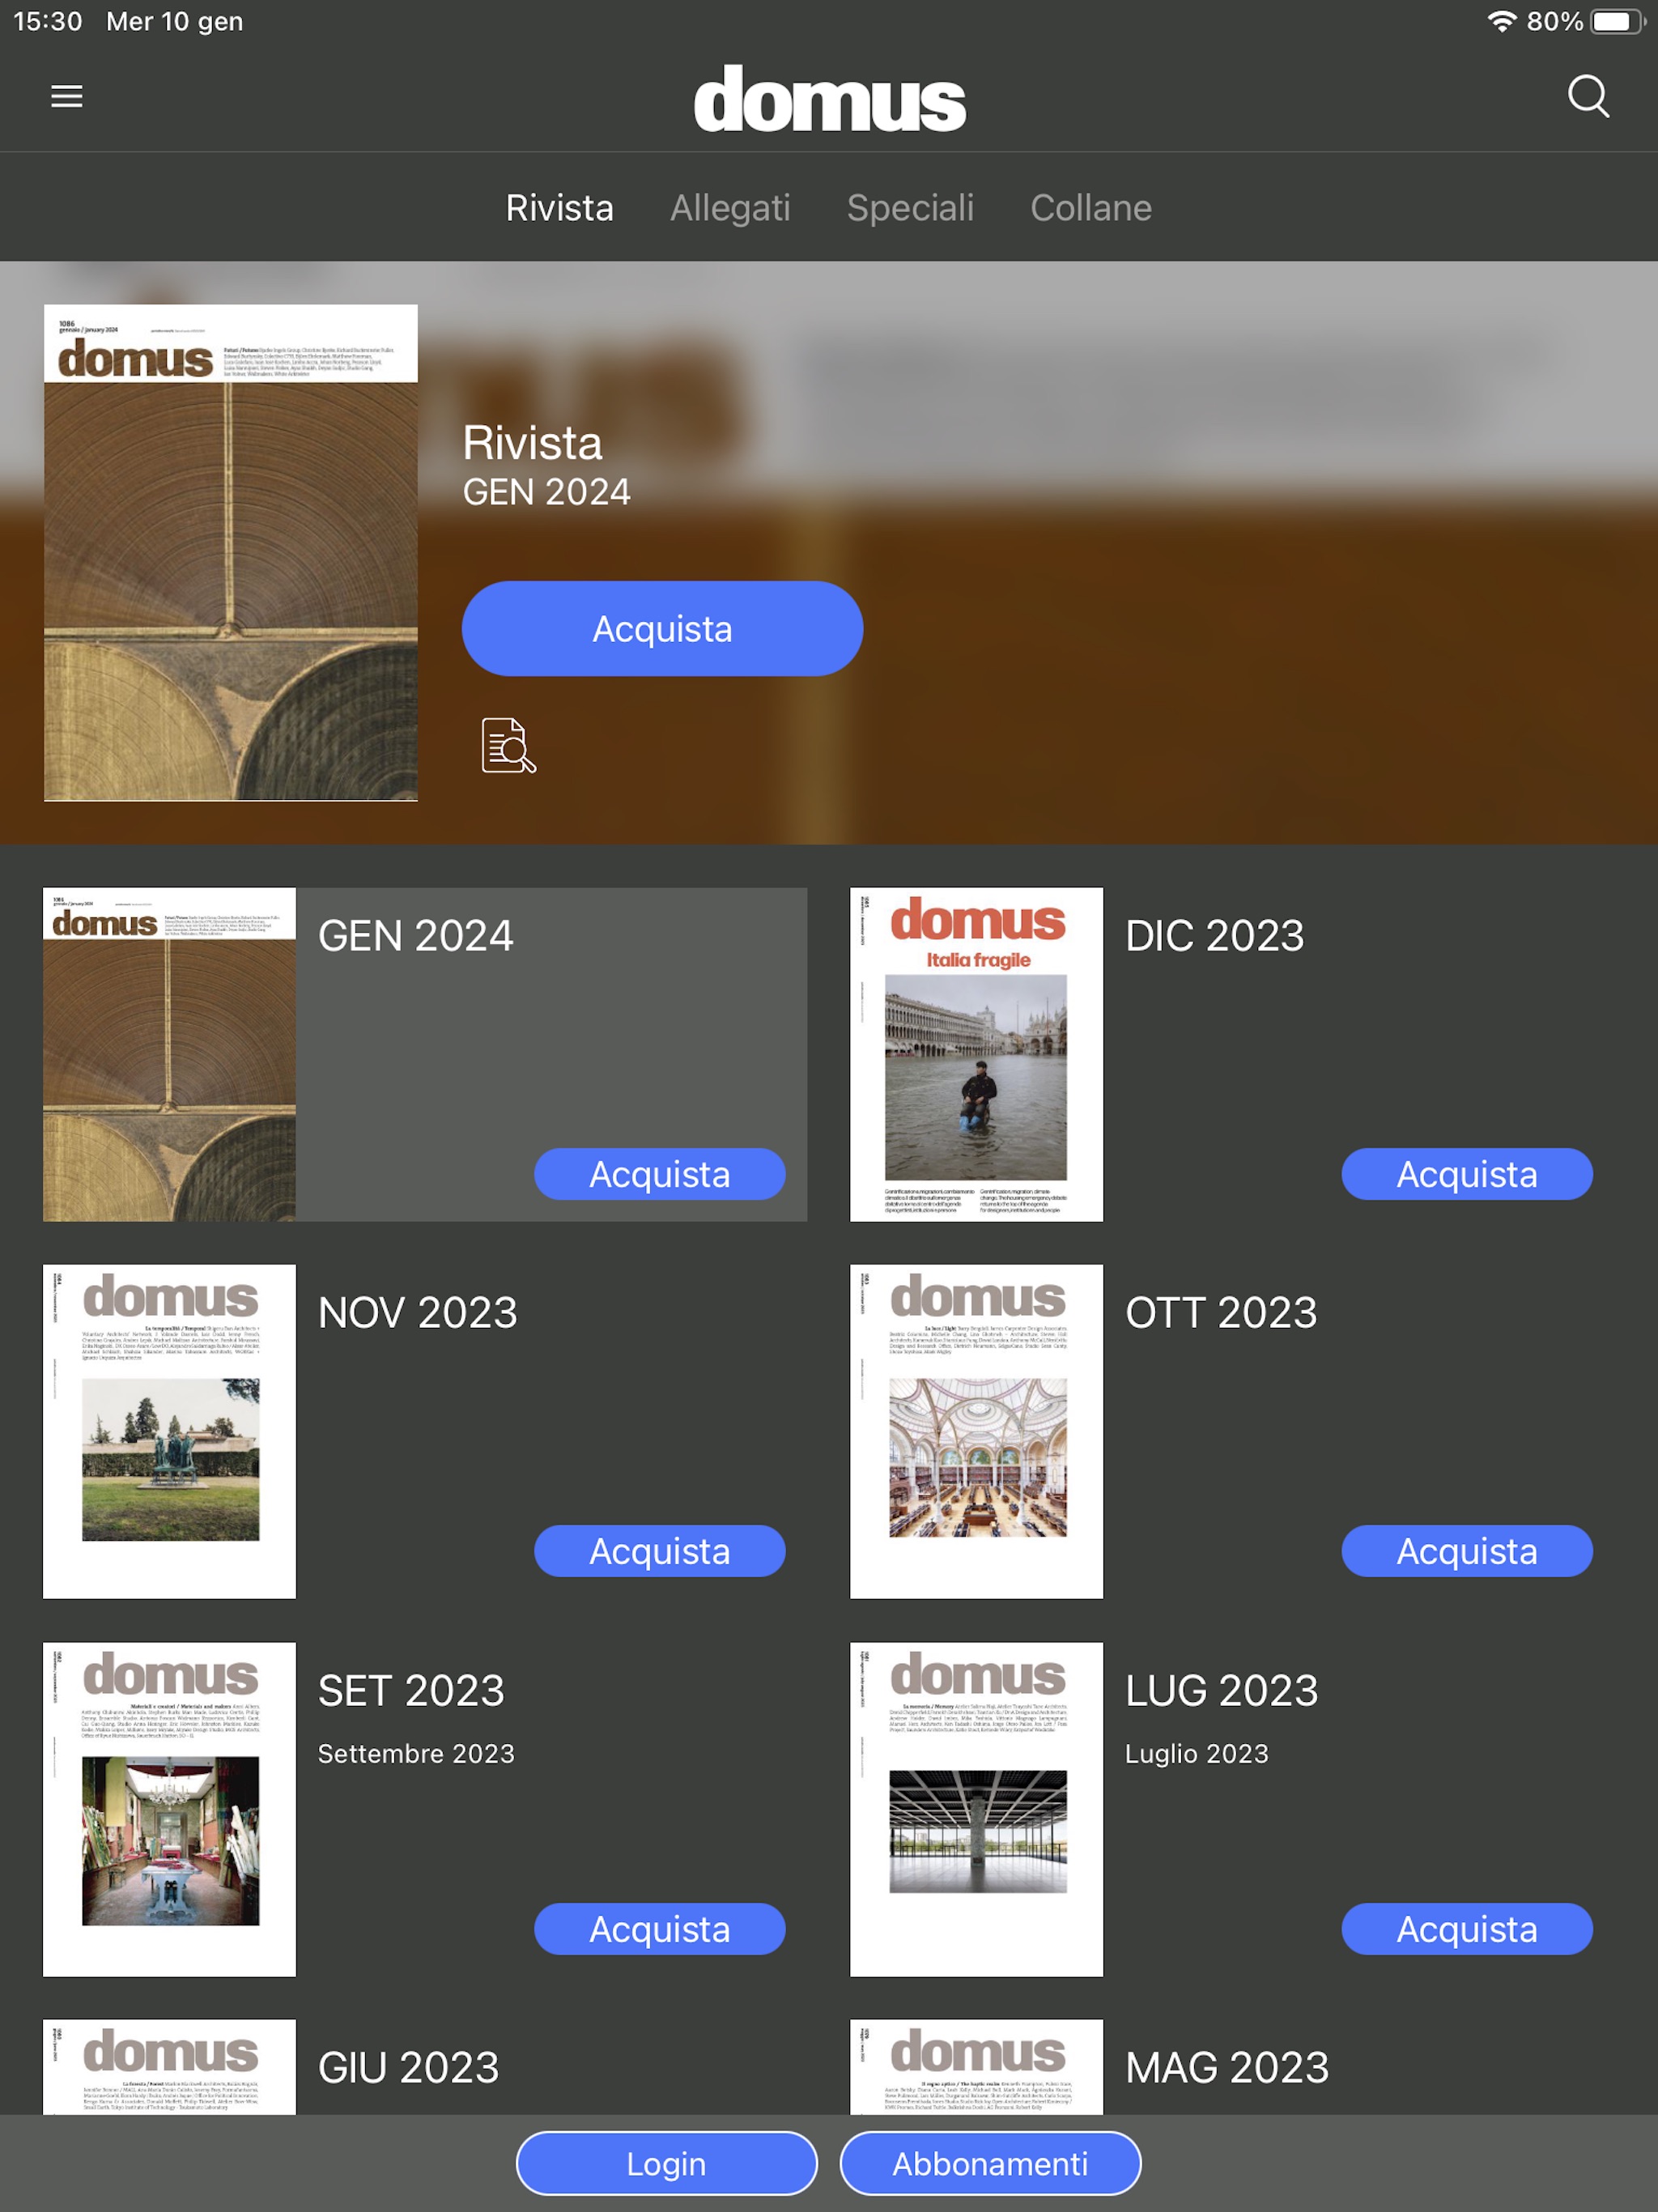The width and height of the screenshot is (1658, 2212).
Task: Select the 'NOV 2023' title
Action: tap(417, 1313)
